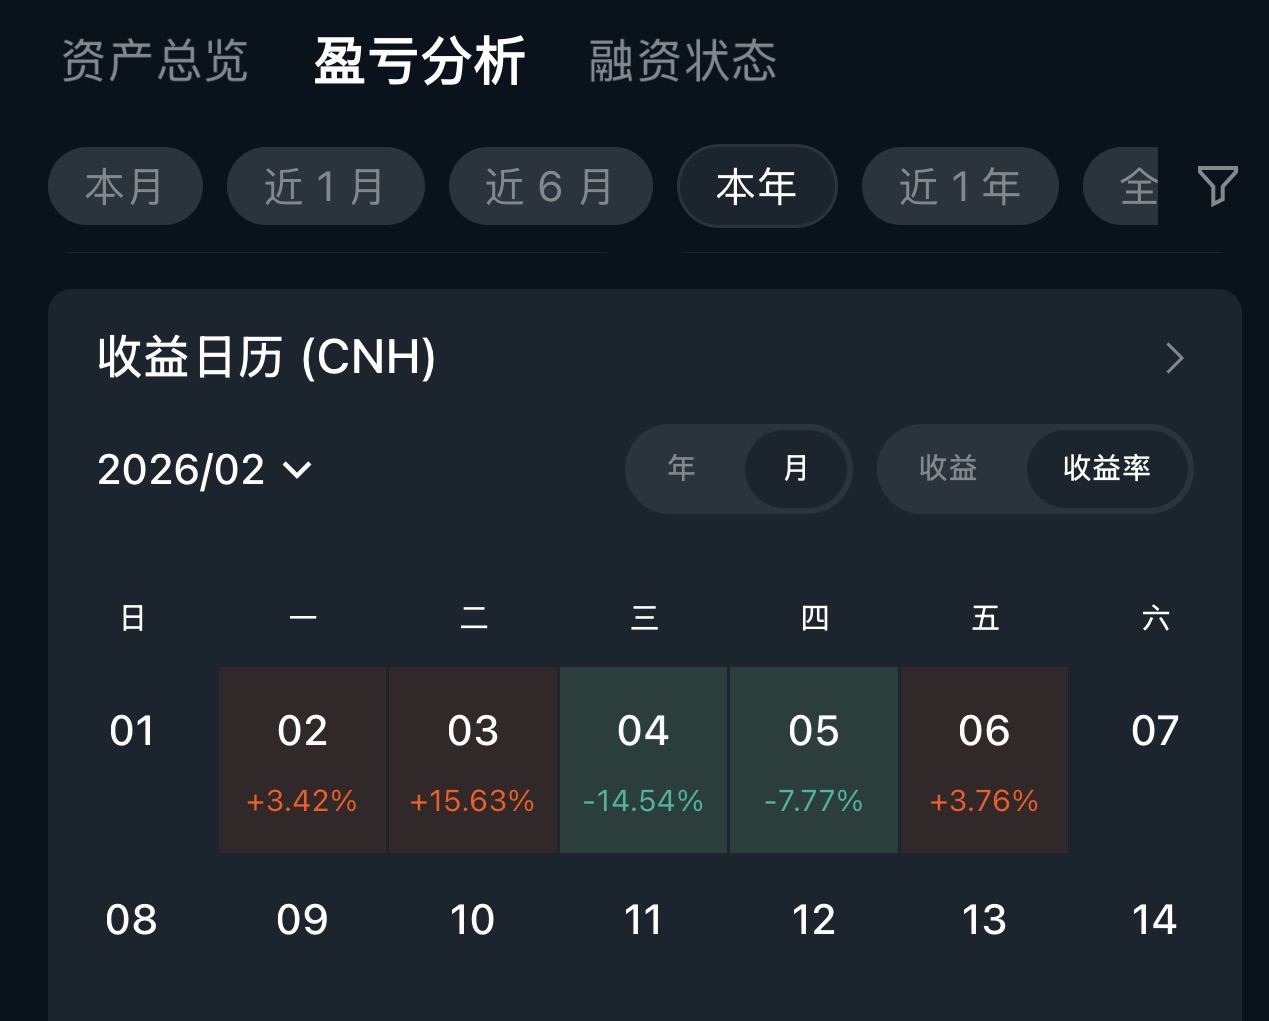Screen dimensions: 1269x1021
Task: Show 收益 amount instead of rate
Action: (x=948, y=468)
